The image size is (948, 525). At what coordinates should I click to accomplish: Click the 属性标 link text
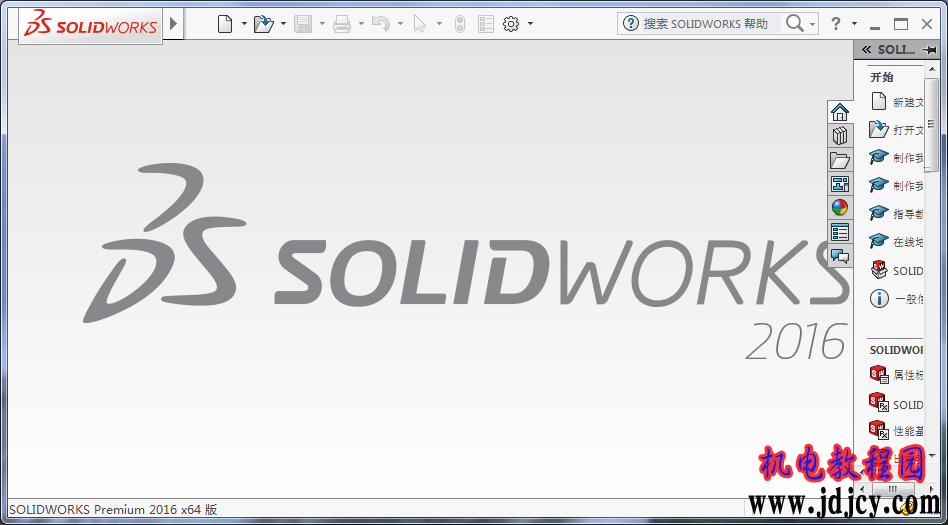click(x=908, y=375)
